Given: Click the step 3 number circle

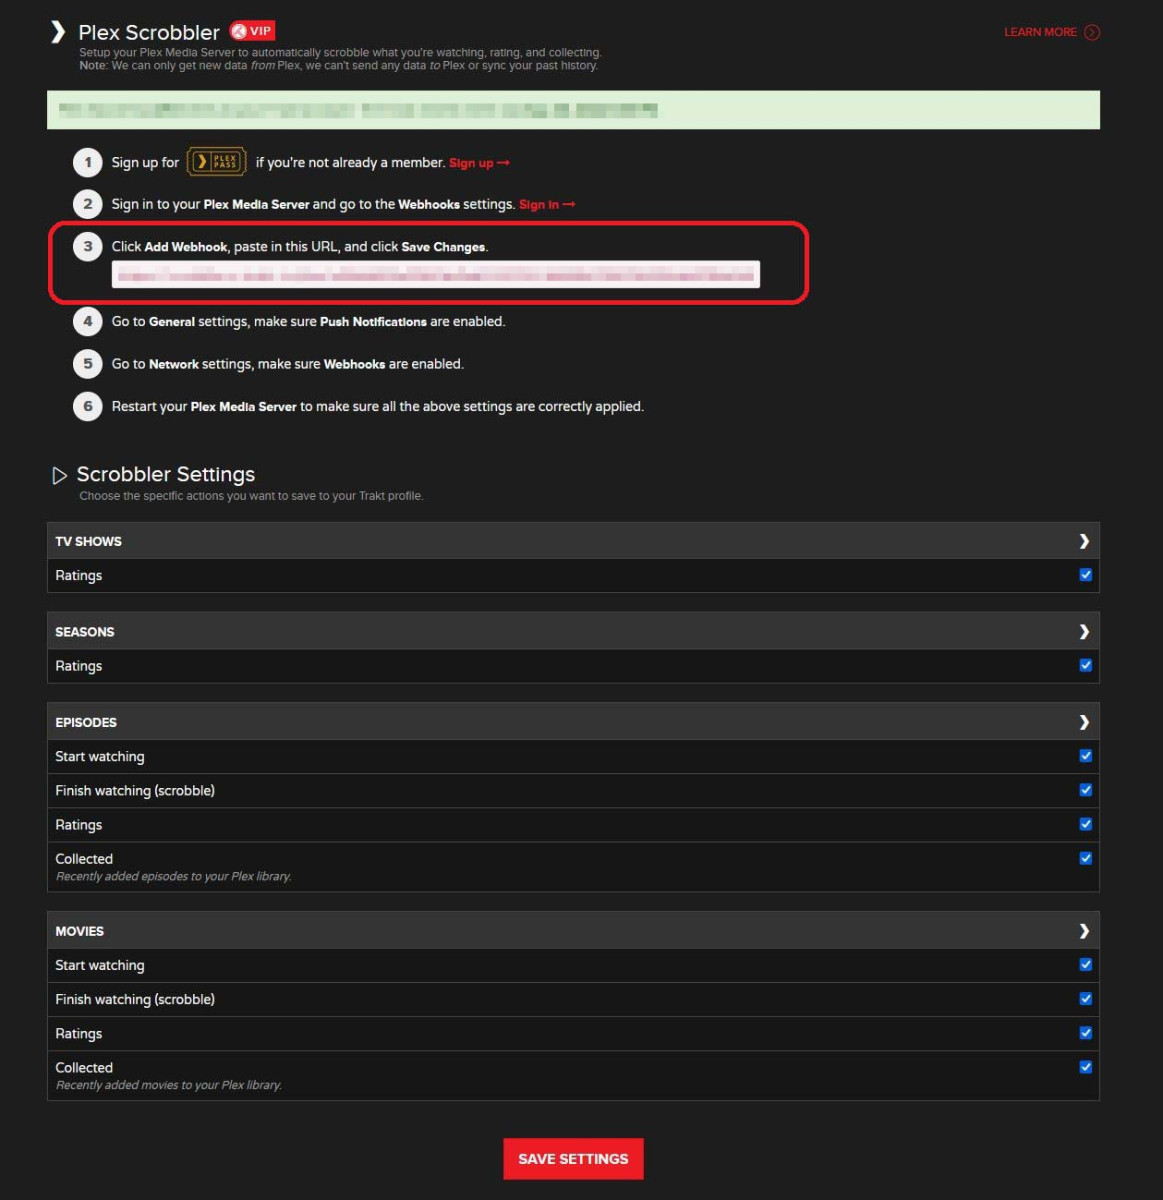Looking at the screenshot, I should 88,247.
